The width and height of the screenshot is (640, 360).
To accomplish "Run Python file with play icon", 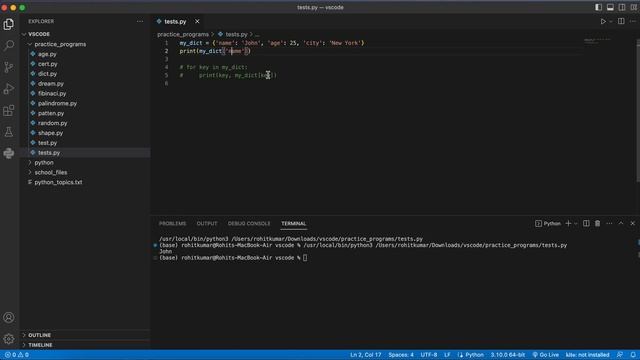I will tap(603, 21).
